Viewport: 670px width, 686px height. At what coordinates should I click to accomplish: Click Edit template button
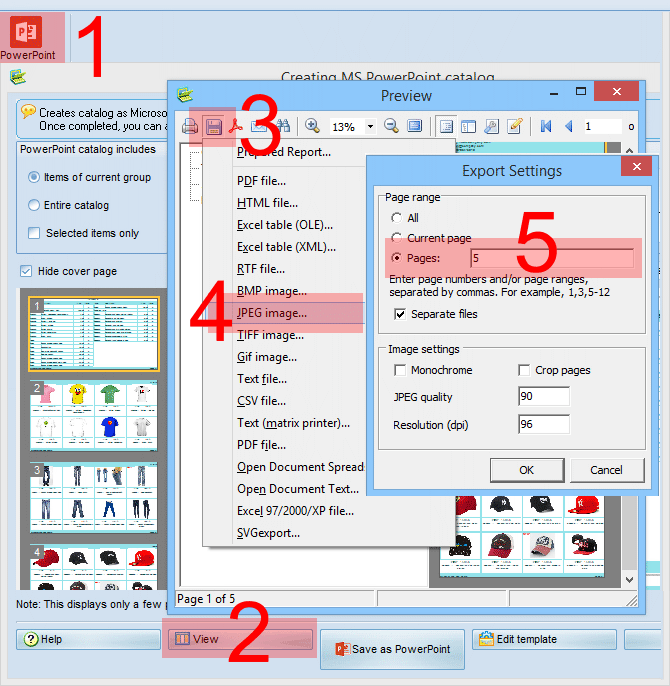[x=544, y=639]
